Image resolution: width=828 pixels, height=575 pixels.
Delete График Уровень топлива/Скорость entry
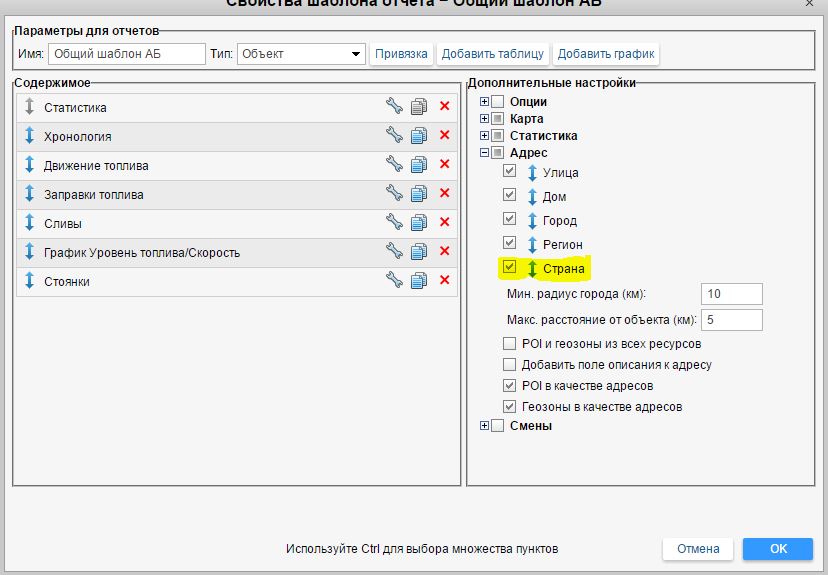point(444,252)
